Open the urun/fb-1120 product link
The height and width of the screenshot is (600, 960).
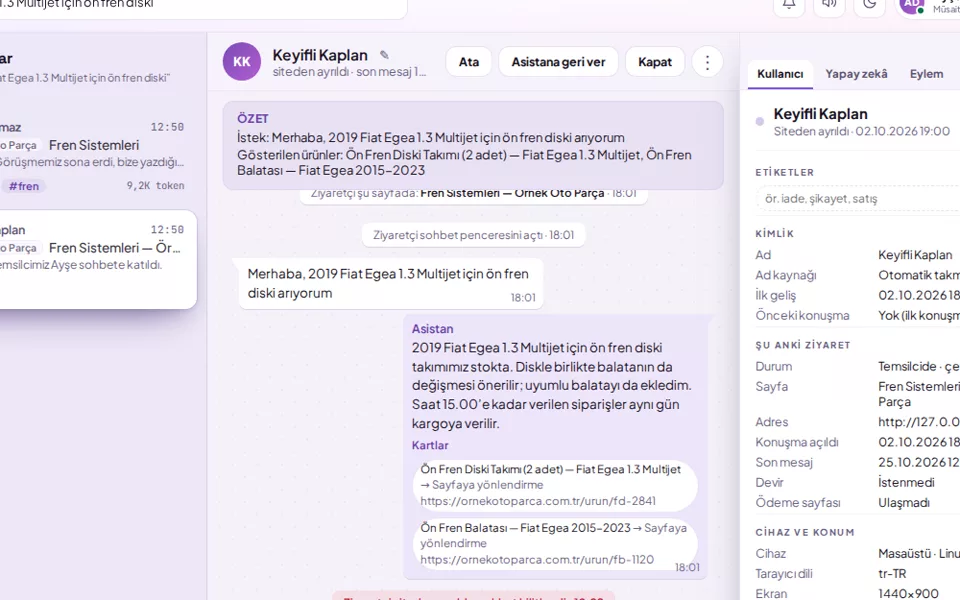coord(536,560)
